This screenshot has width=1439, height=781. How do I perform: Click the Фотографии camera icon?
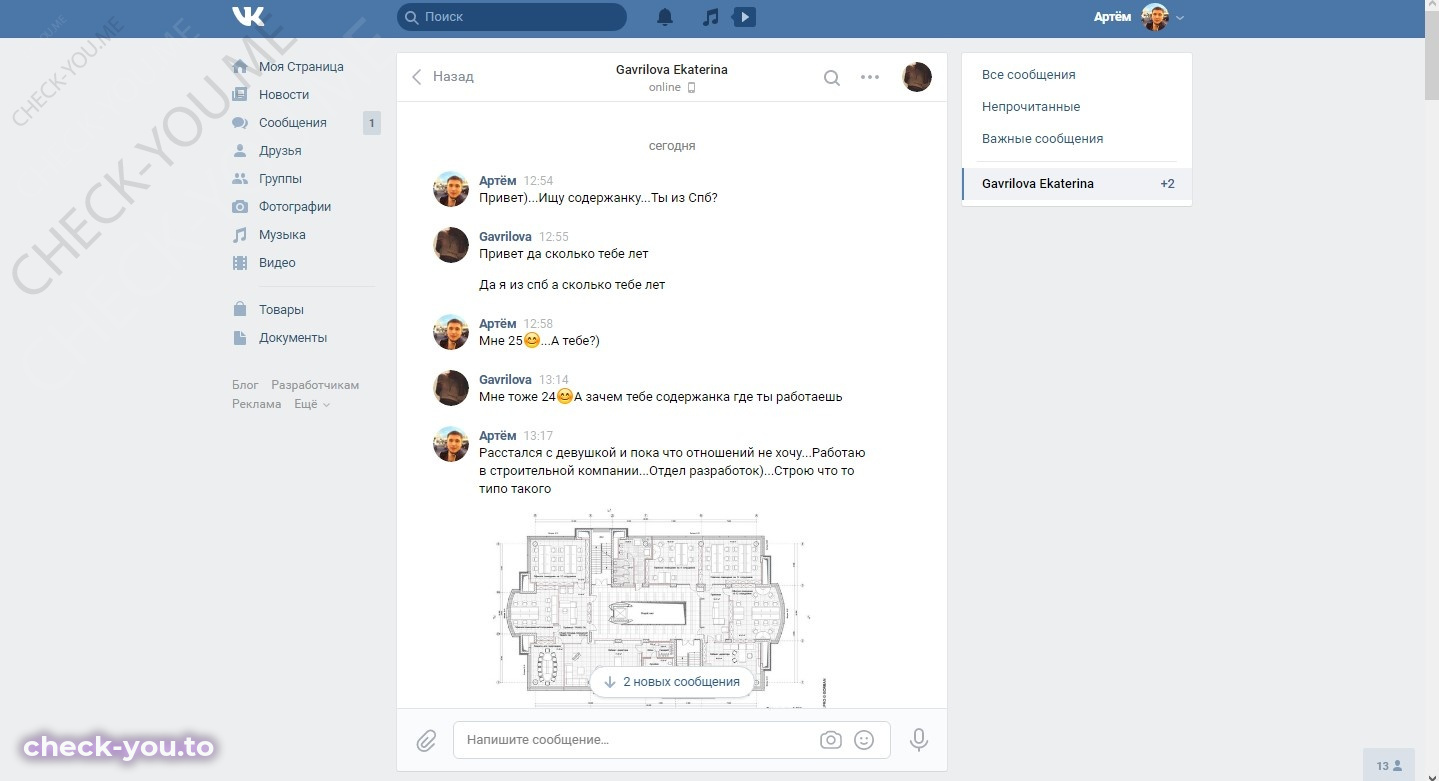240,207
